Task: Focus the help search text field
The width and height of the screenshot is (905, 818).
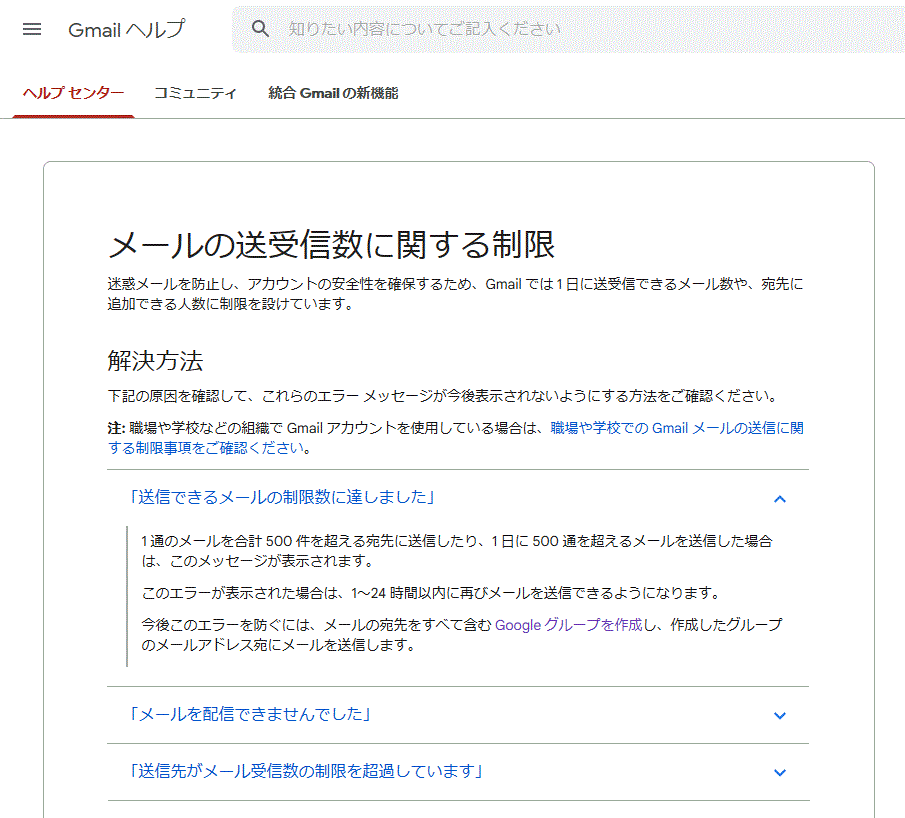Action: [560, 29]
